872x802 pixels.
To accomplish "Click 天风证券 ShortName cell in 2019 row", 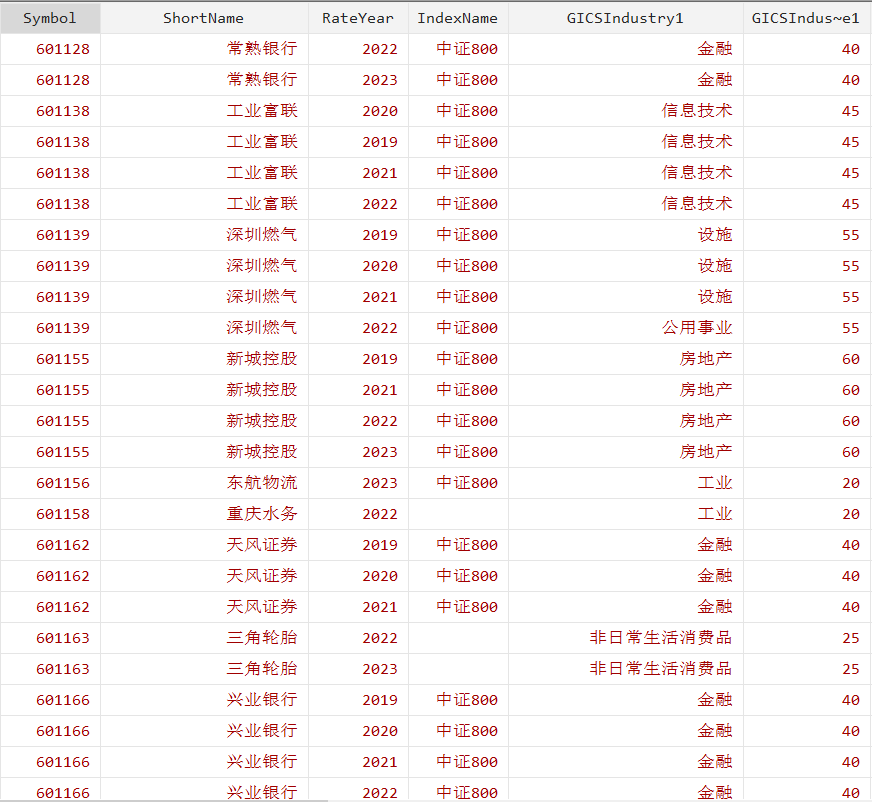I will coord(204,545).
